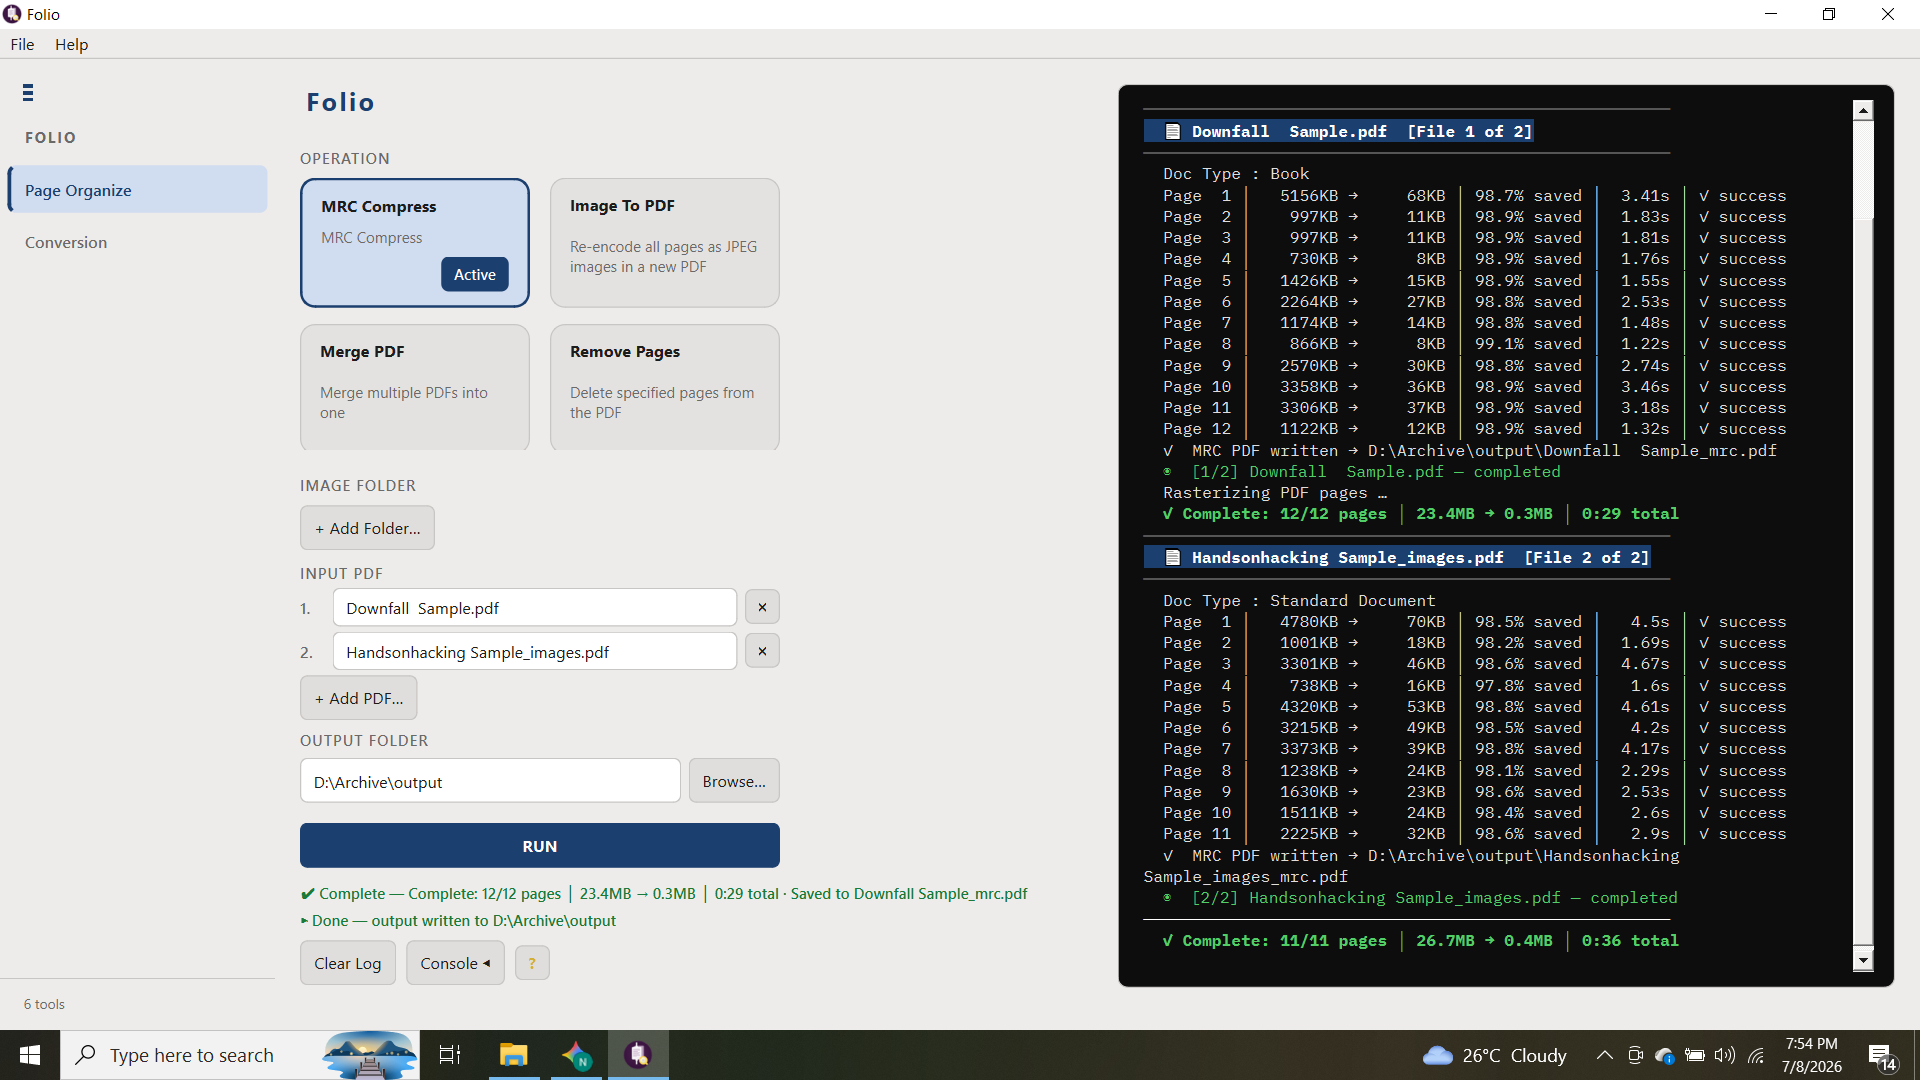The width and height of the screenshot is (1920, 1080).
Task: Start processing with the RUN button
Action: (540, 846)
